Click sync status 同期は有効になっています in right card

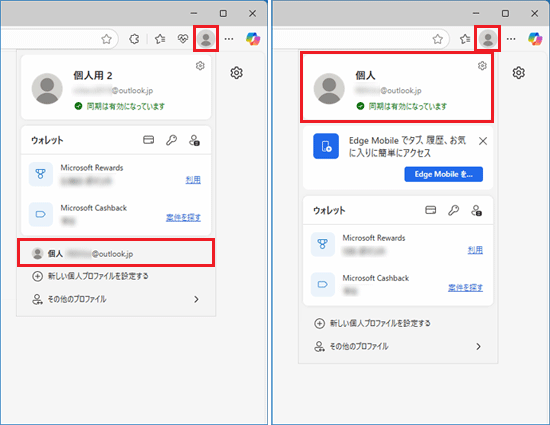coord(402,106)
